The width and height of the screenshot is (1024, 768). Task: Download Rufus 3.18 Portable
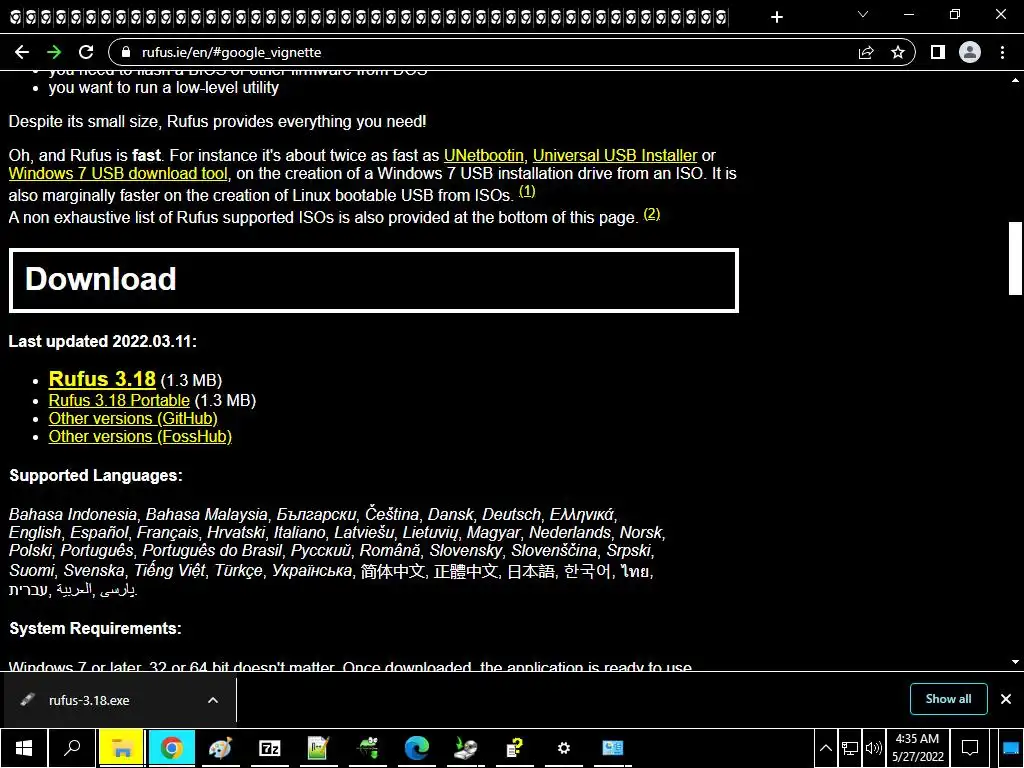pyautogui.click(x=119, y=400)
